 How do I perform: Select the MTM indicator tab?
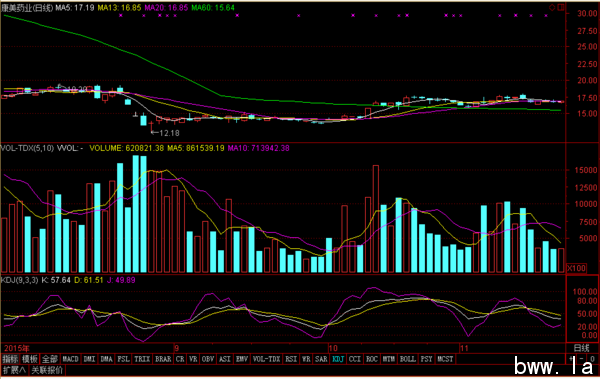389,359
